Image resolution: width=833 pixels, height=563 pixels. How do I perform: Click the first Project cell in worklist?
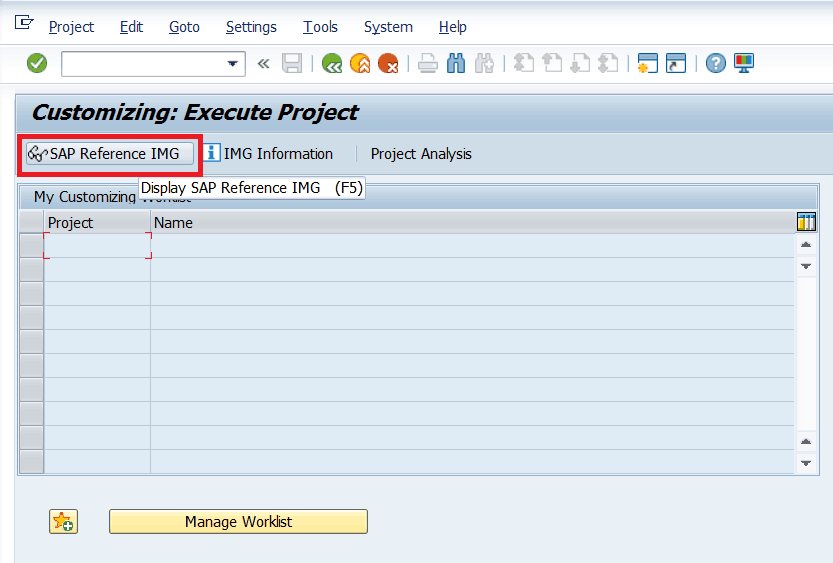pos(97,246)
